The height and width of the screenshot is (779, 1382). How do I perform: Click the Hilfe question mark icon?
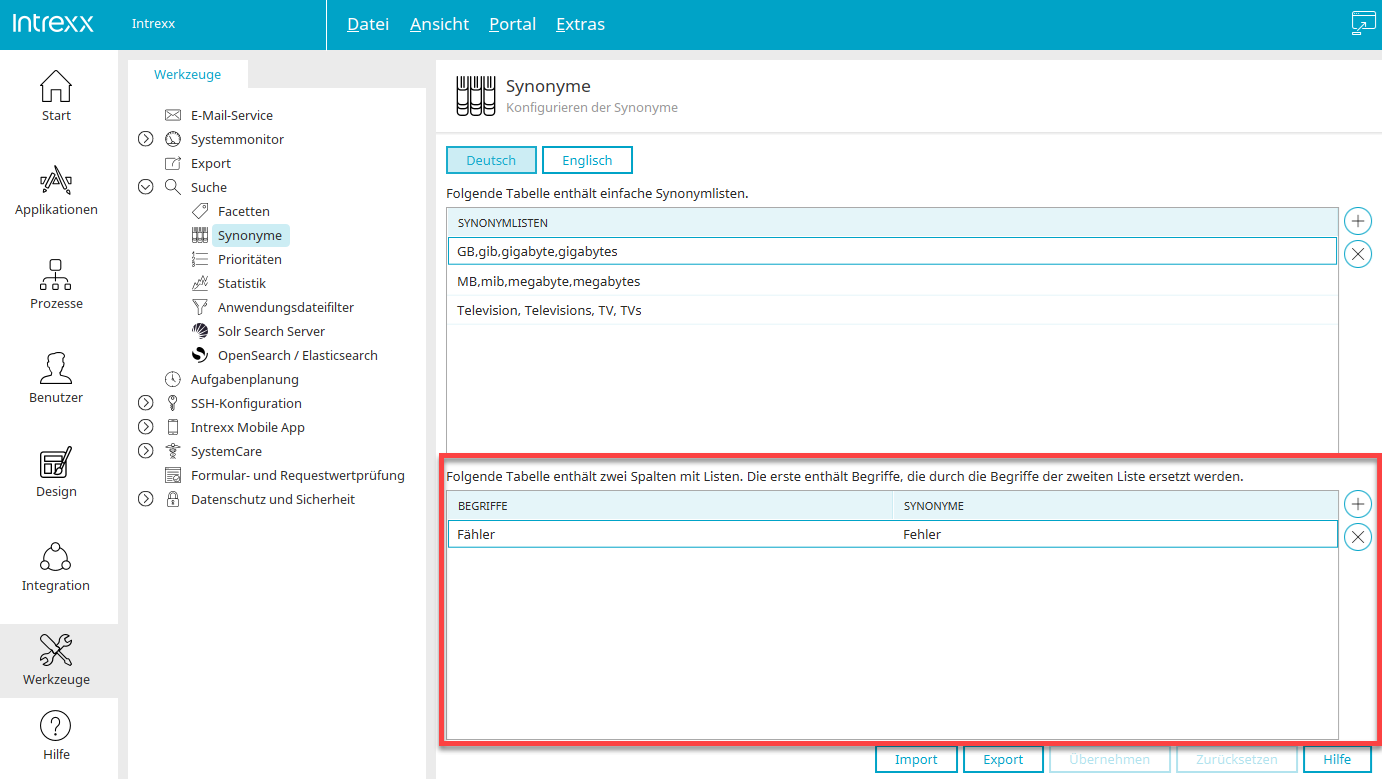(56, 727)
